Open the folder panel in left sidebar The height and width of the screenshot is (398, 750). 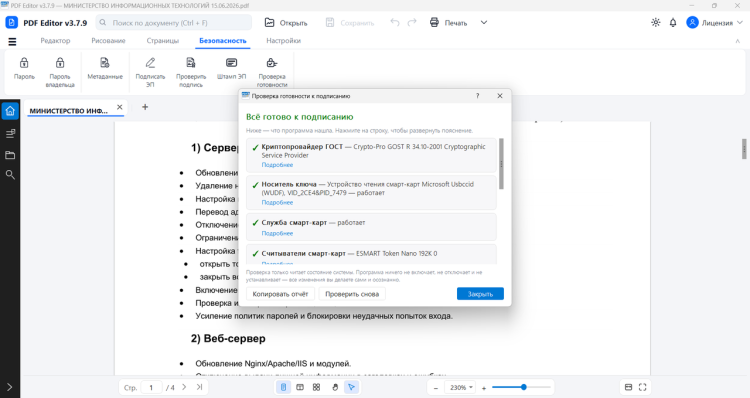point(10,155)
